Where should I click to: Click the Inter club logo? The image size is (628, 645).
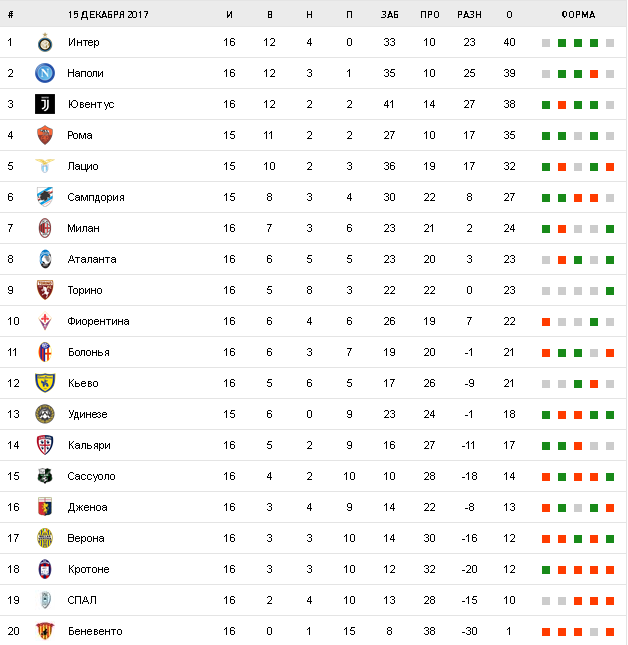click(x=44, y=43)
